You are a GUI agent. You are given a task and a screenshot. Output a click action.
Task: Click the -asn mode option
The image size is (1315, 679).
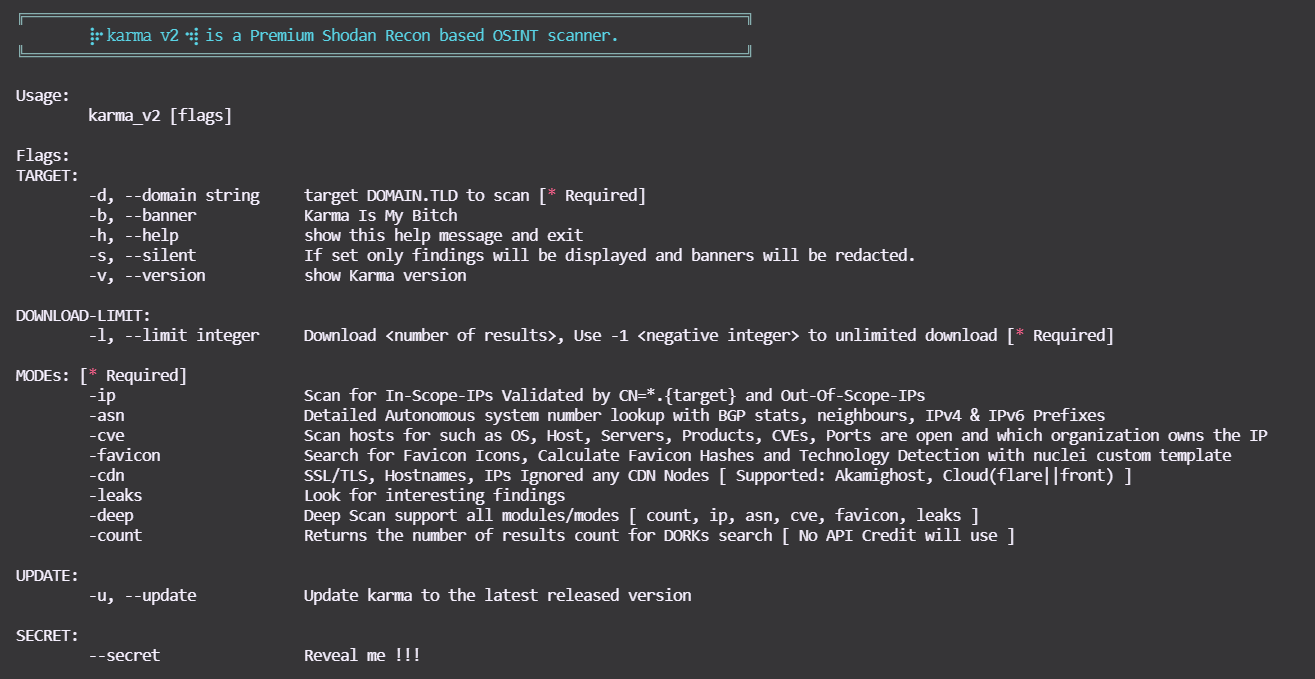click(106, 416)
